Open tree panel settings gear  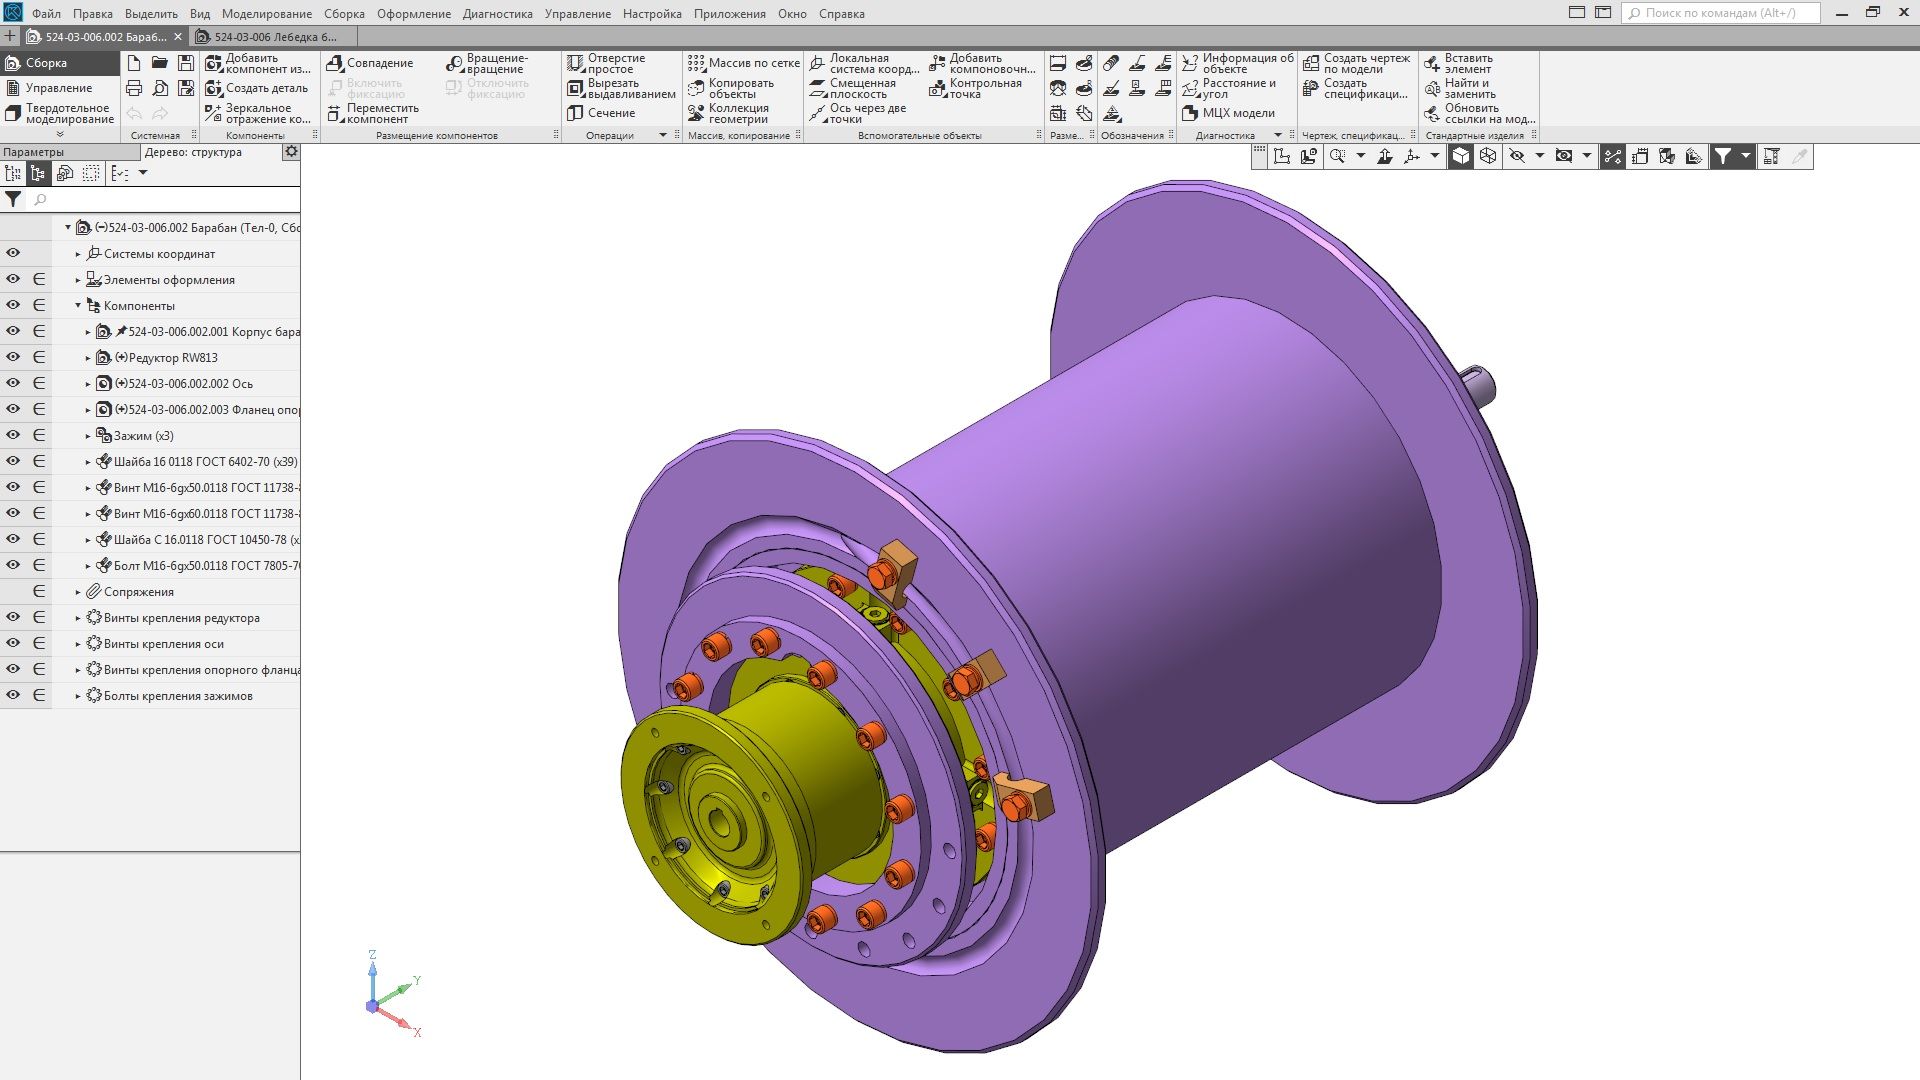point(290,152)
